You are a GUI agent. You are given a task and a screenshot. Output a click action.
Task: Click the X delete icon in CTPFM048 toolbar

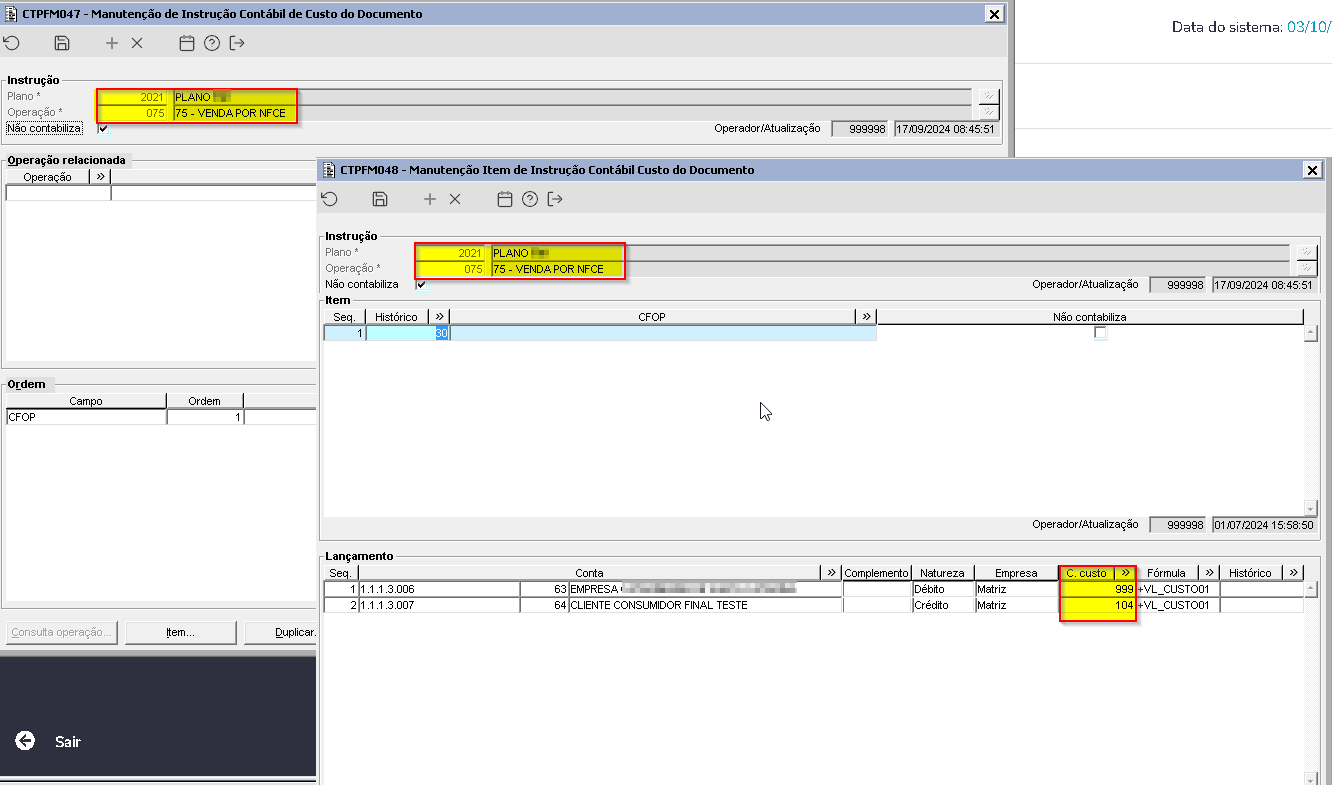pyautogui.click(x=455, y=199)
